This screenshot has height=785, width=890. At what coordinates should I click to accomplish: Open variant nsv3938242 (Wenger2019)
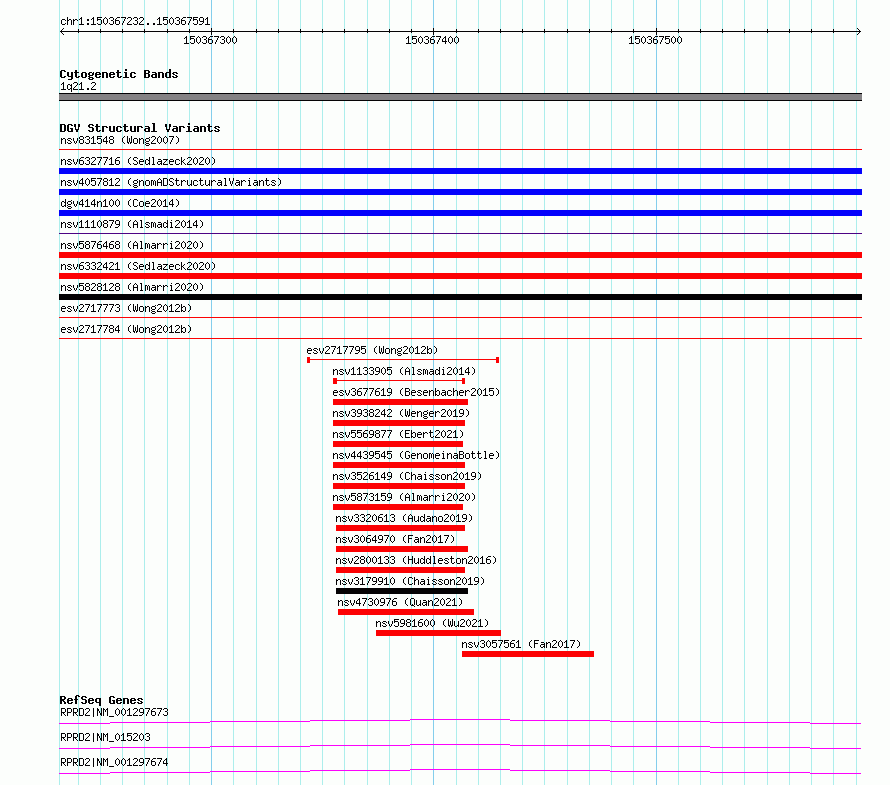click(401, 413)
